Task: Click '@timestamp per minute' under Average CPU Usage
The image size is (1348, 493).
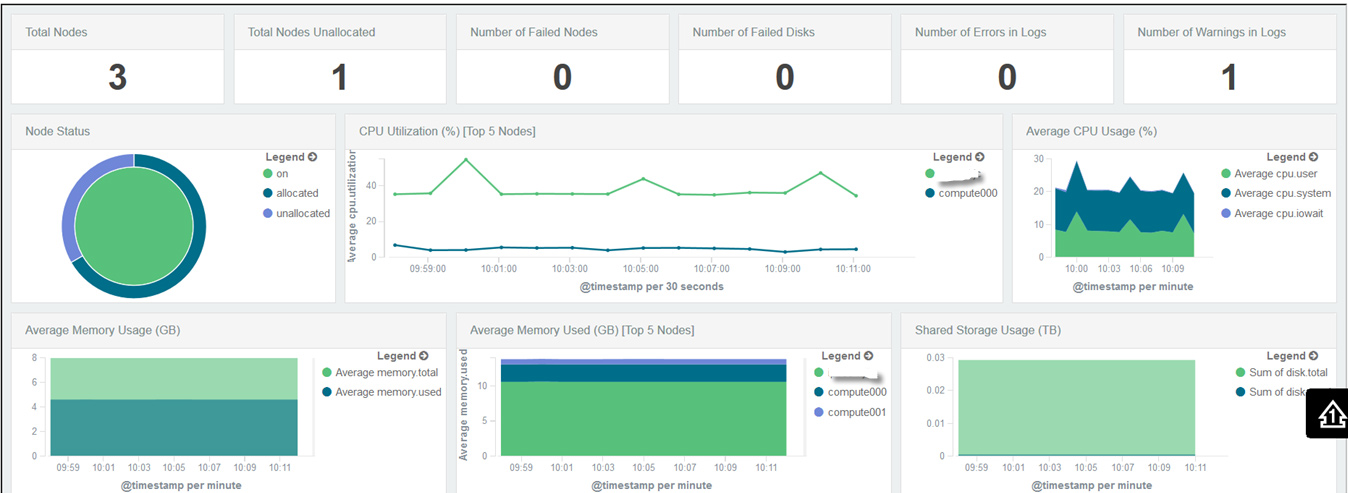Action: point(1133,286)
